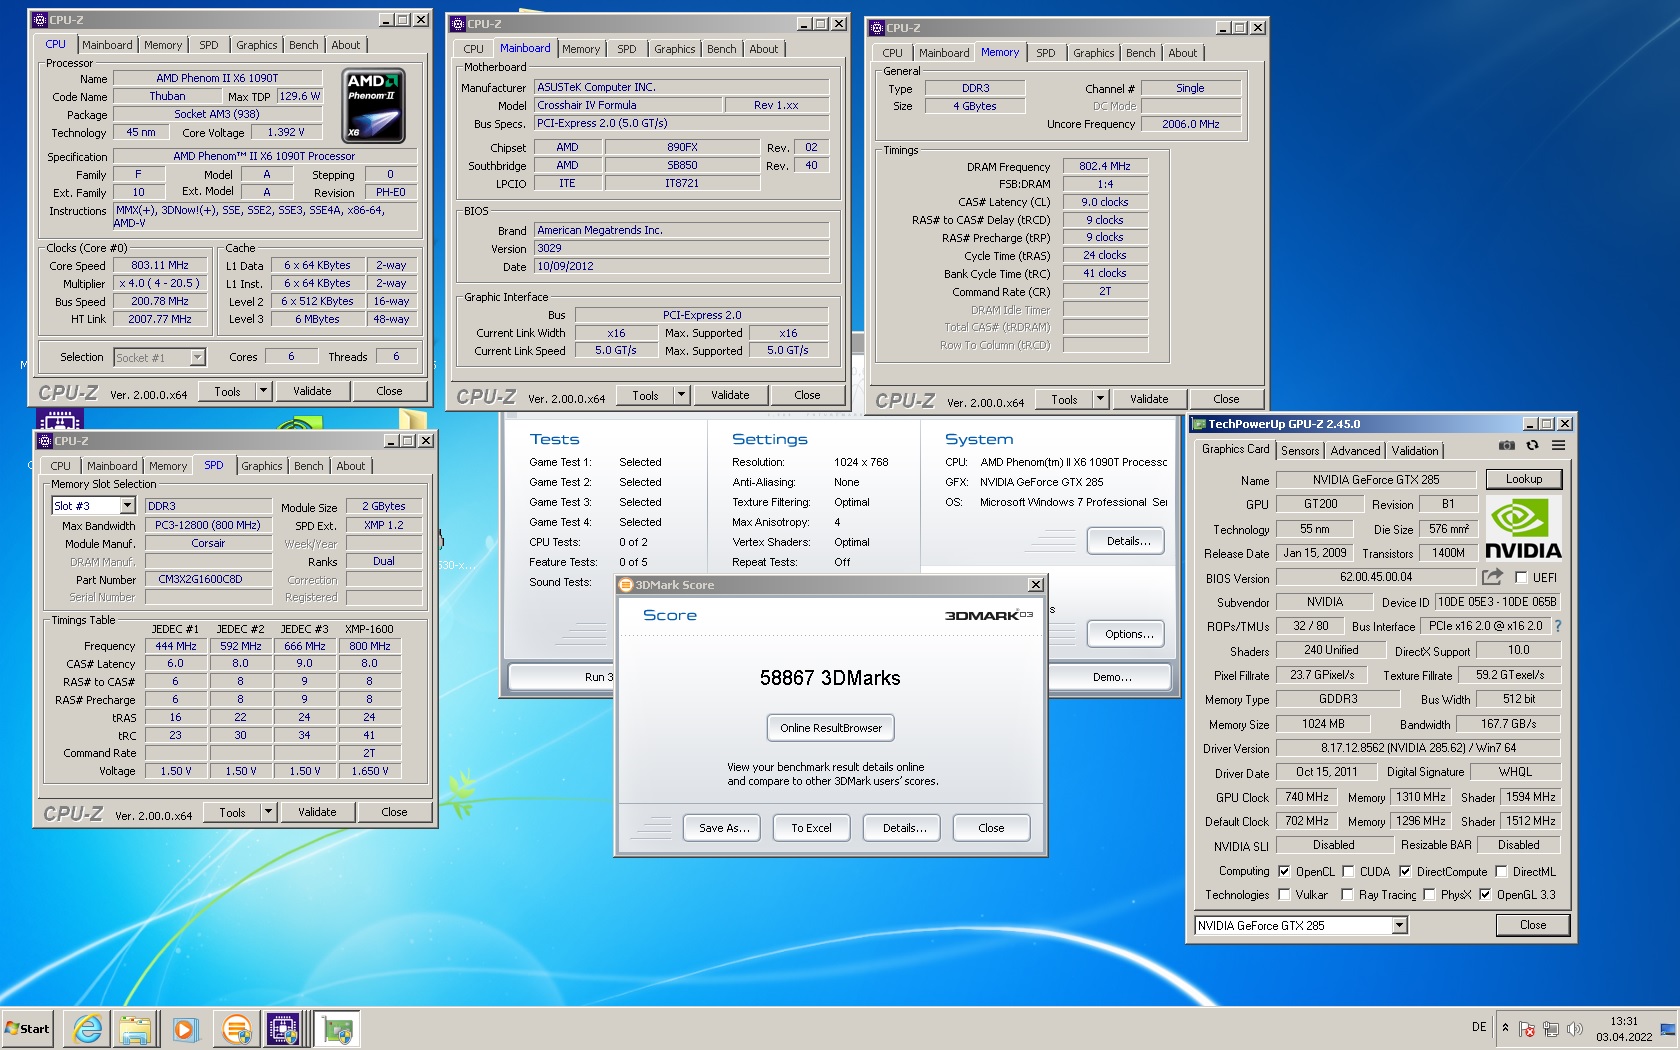Screen dimensions: 1680x1050
Task: Click To Excel in the 3DMark Score dialog
Action: pos(811,828)
